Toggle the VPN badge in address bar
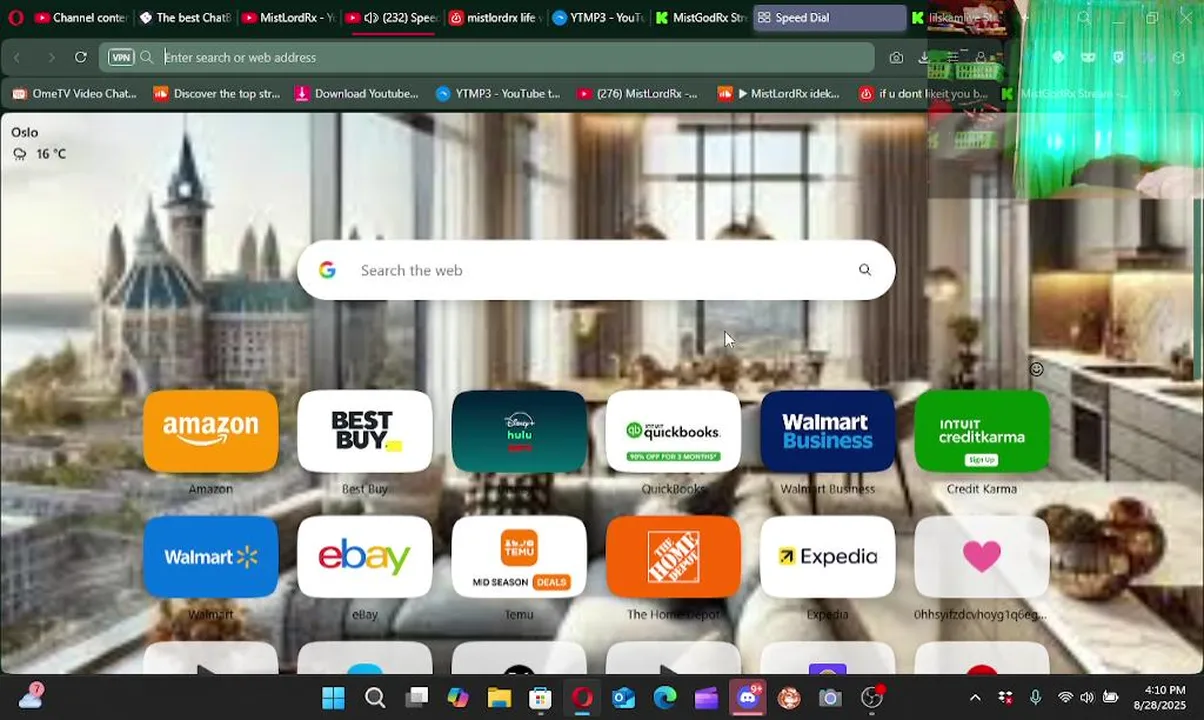Image resolution: width=1204 pixels, height=720 pixels. [121, 57]
